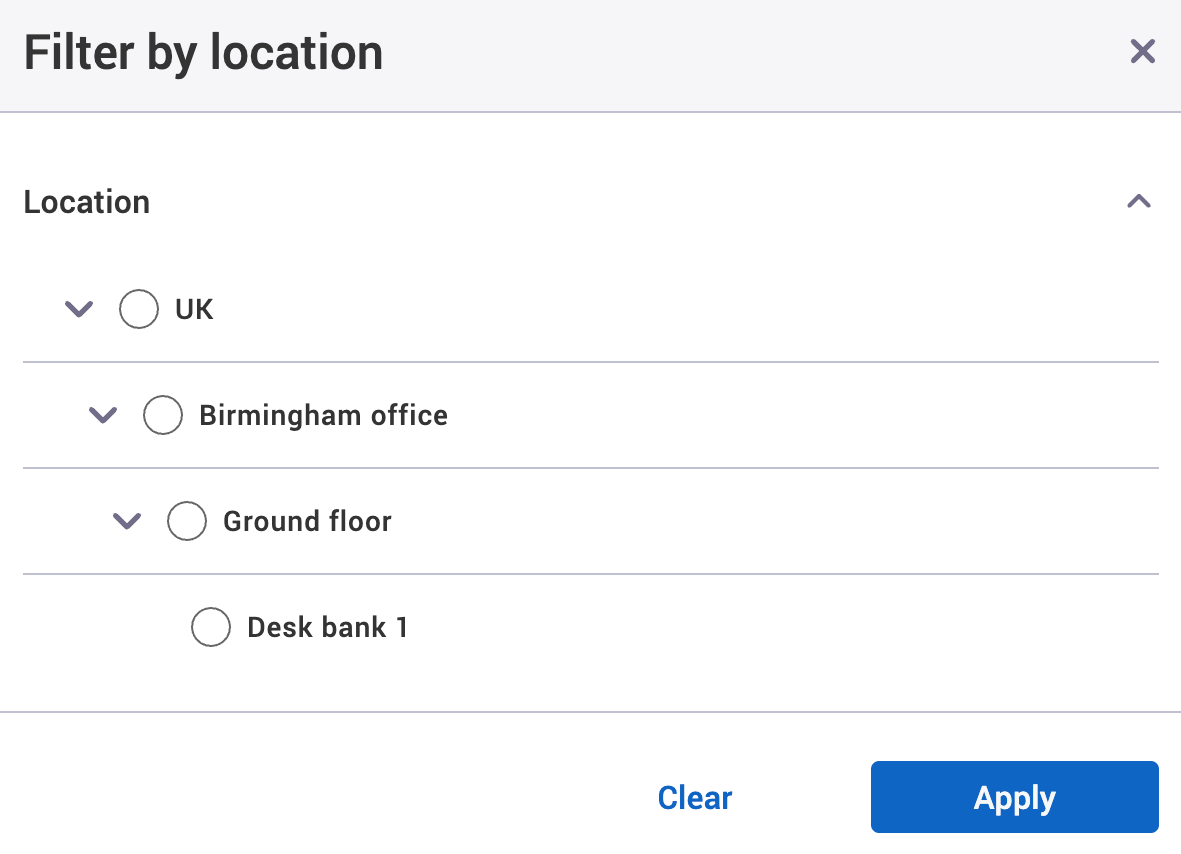This screenshot has height=854, width=1181.
Task: Select the UK radio button
Action: (138, 309)
